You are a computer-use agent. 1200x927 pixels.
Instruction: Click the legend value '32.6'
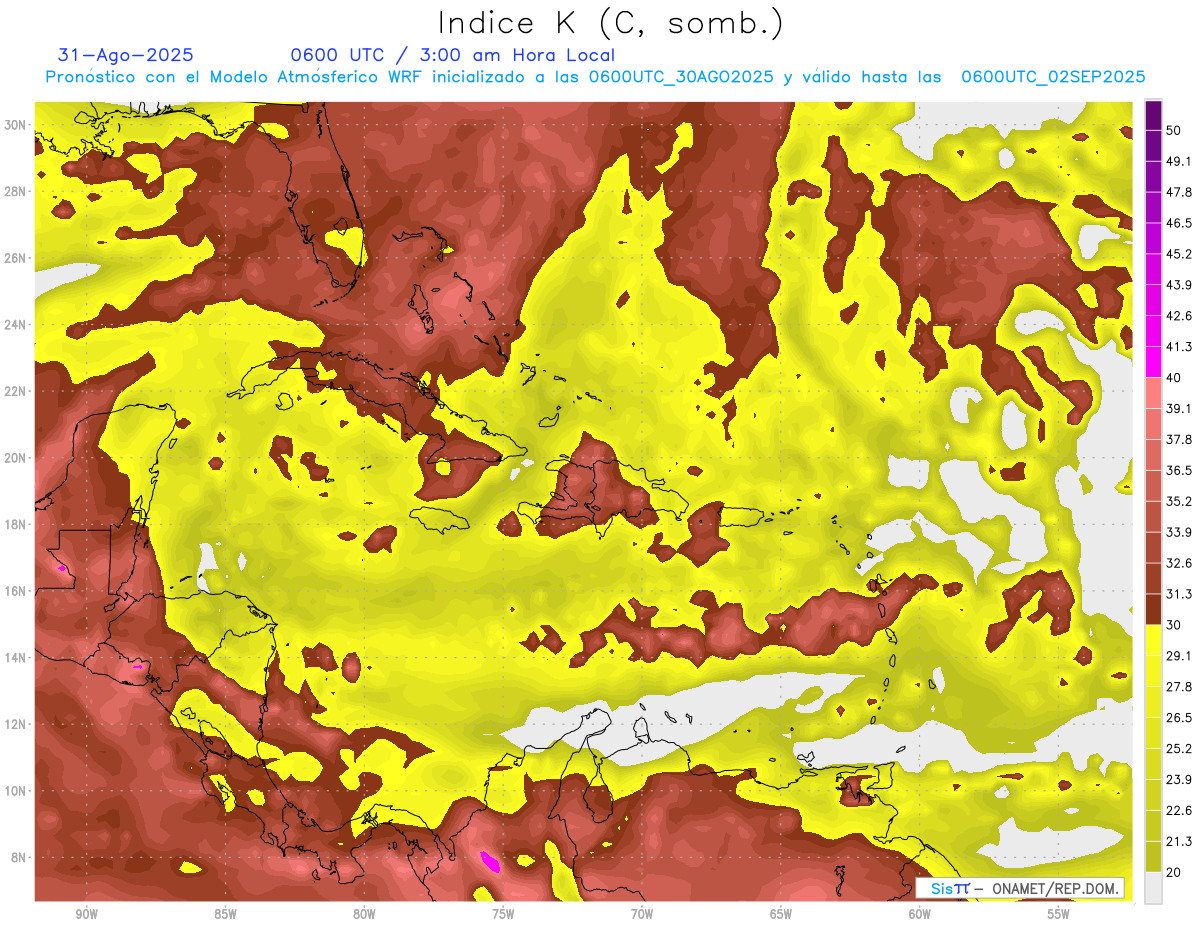(x=1179, y=563)
